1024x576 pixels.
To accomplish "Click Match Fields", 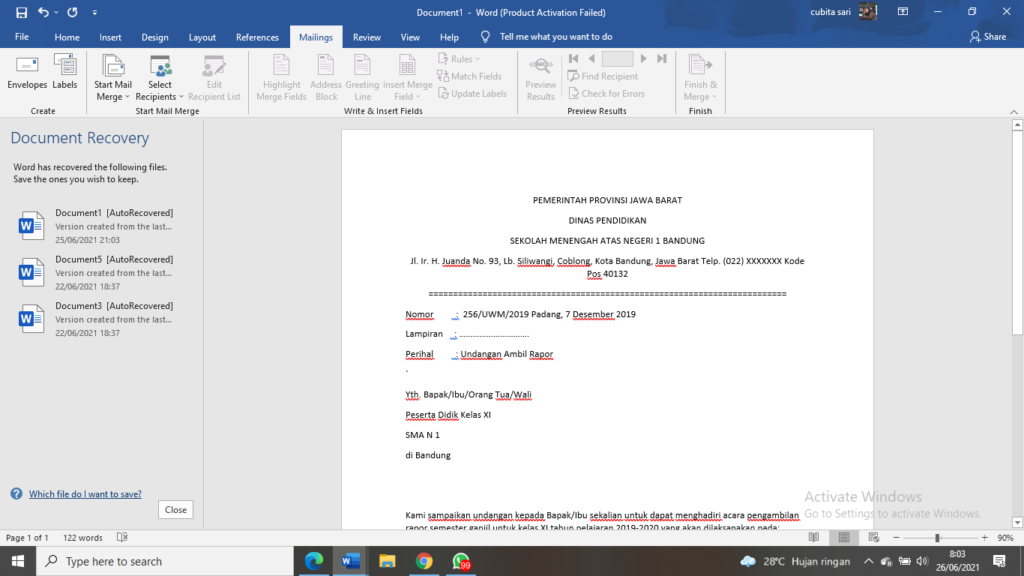I will coord(470,76).
